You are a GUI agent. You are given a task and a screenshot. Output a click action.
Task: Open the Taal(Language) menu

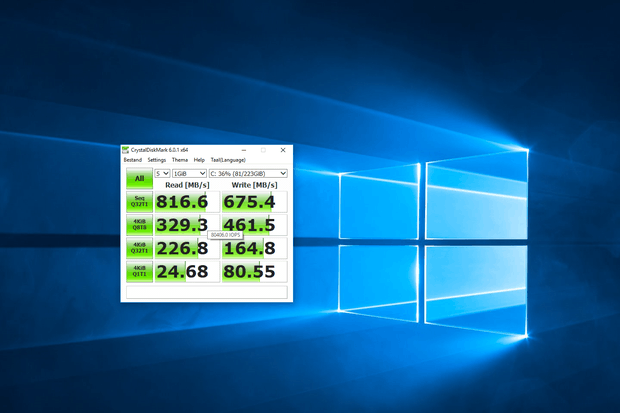(228, 160)
